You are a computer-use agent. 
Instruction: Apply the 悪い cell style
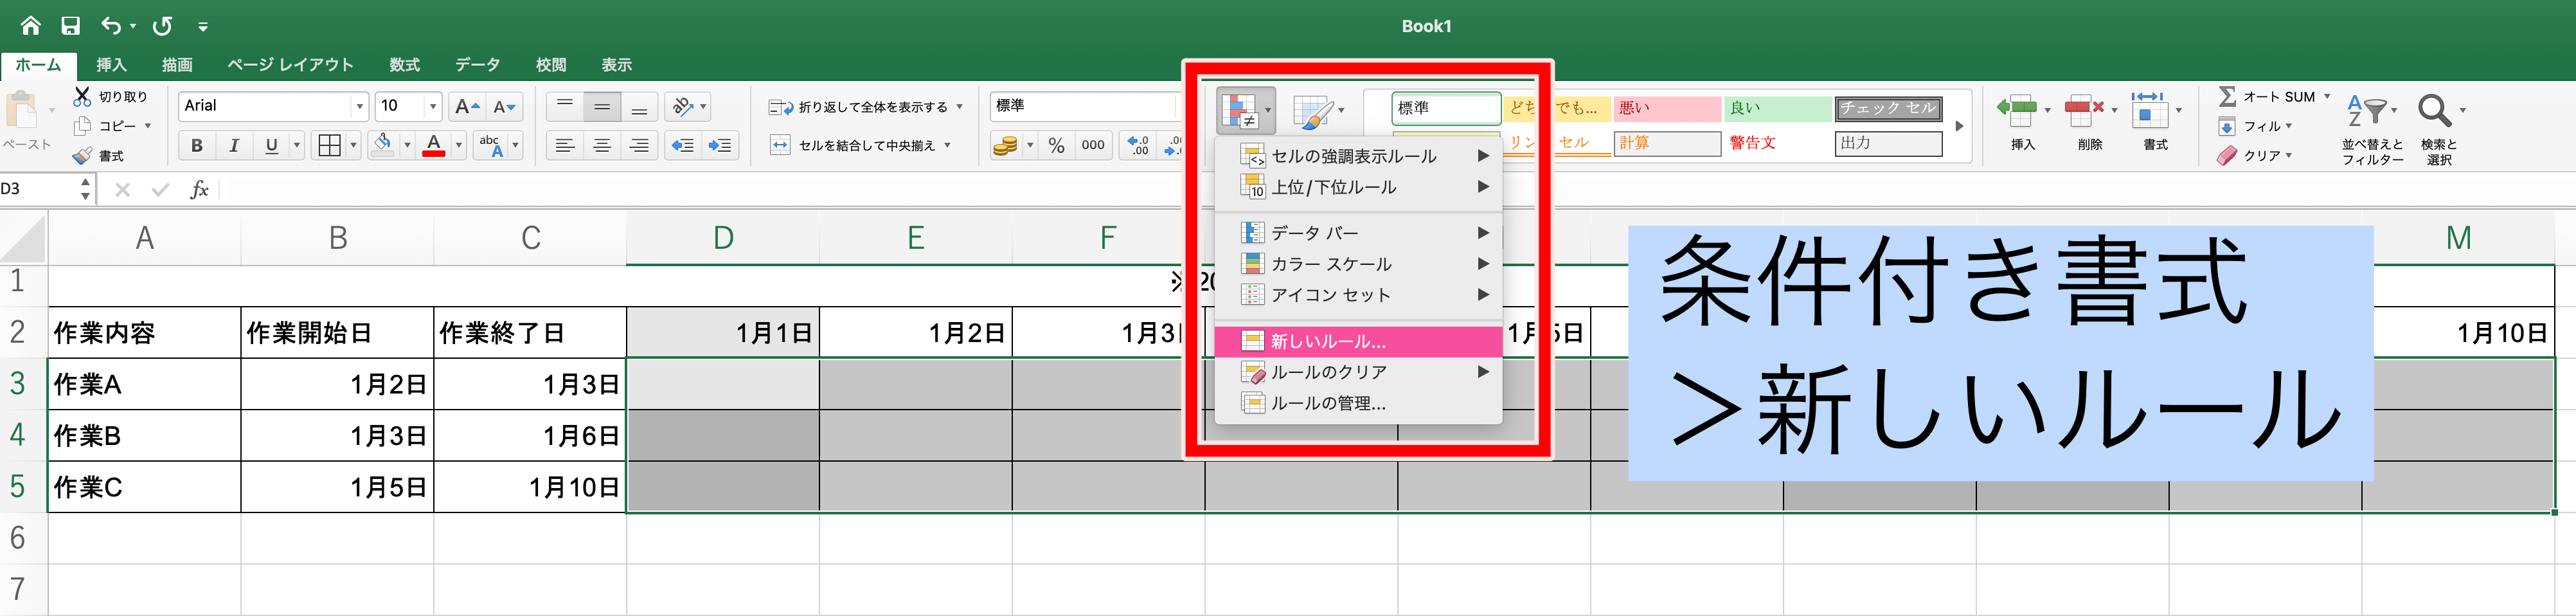(1667, 108)
